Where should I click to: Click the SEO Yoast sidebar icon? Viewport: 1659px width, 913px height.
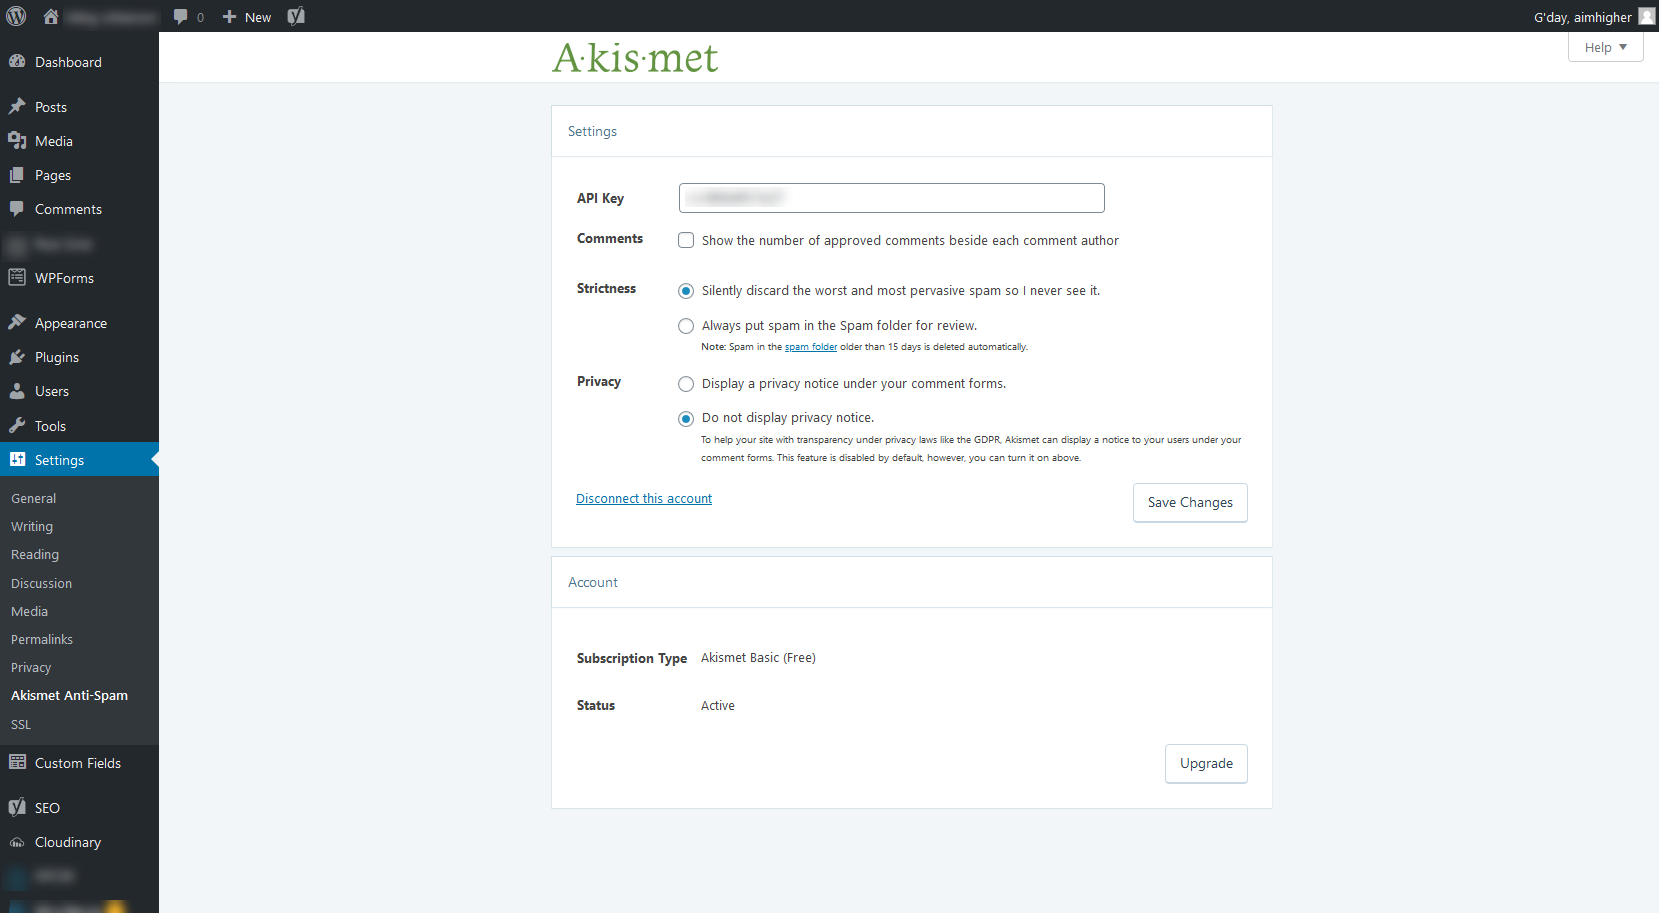click(x=17, y=807)
